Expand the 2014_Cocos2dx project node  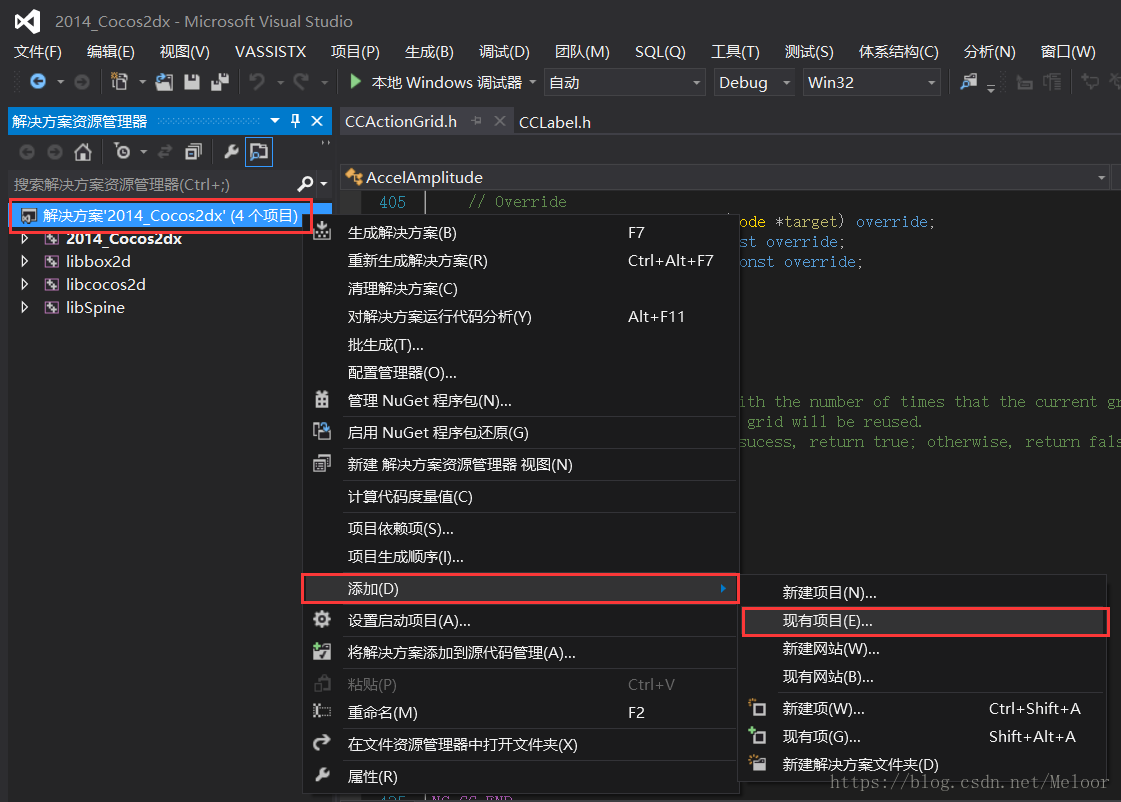tap(24, 239)
